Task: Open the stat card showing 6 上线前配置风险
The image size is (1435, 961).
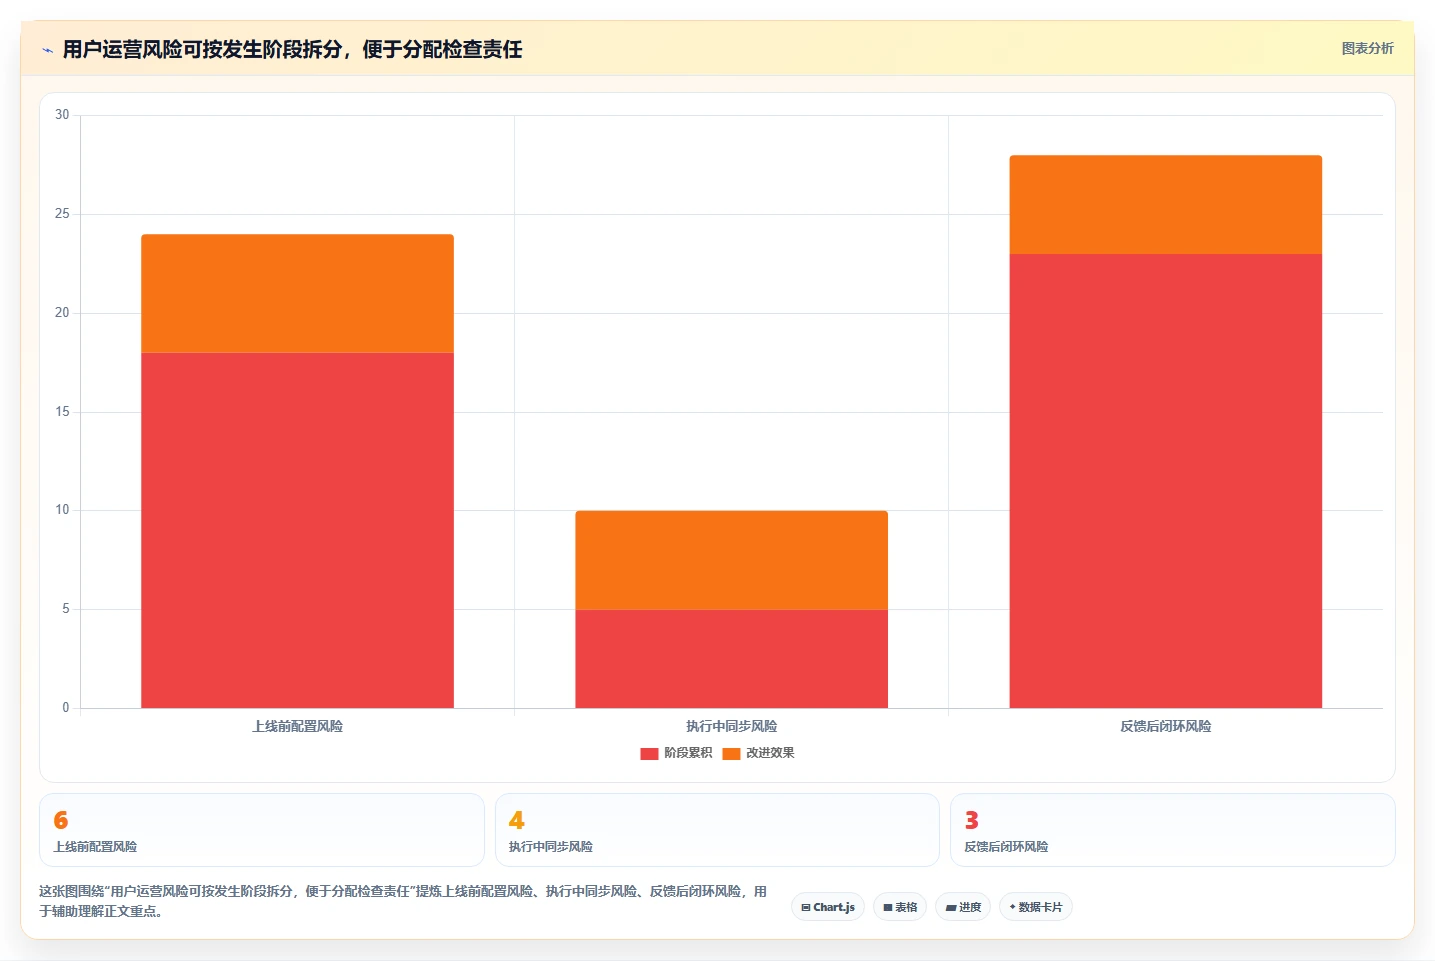Action: click(x=262, y=830)
